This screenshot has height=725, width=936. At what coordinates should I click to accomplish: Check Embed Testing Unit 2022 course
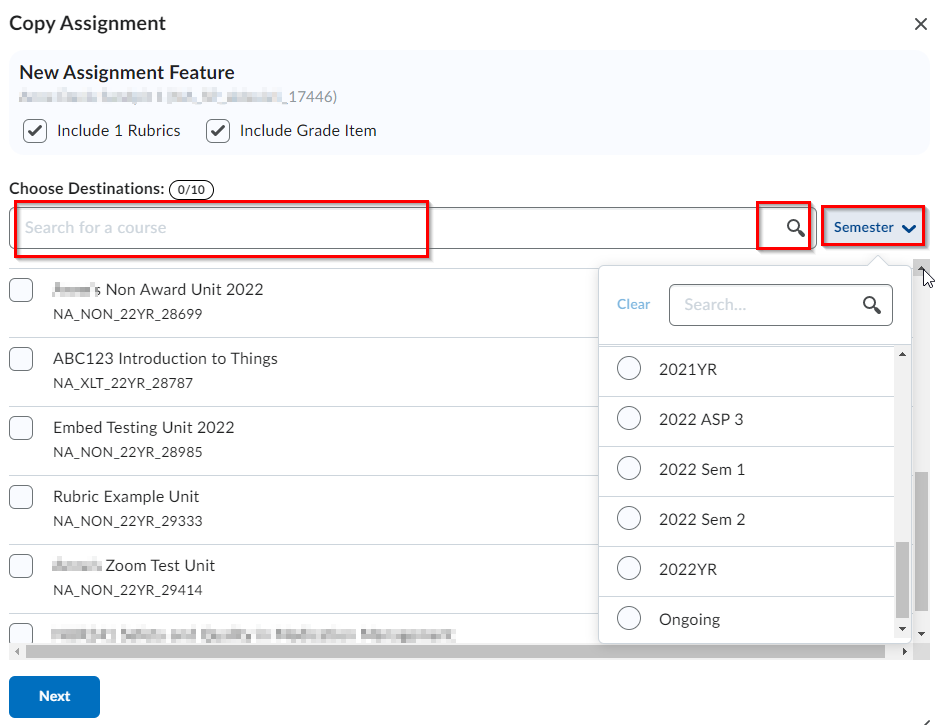coord(21,428)
